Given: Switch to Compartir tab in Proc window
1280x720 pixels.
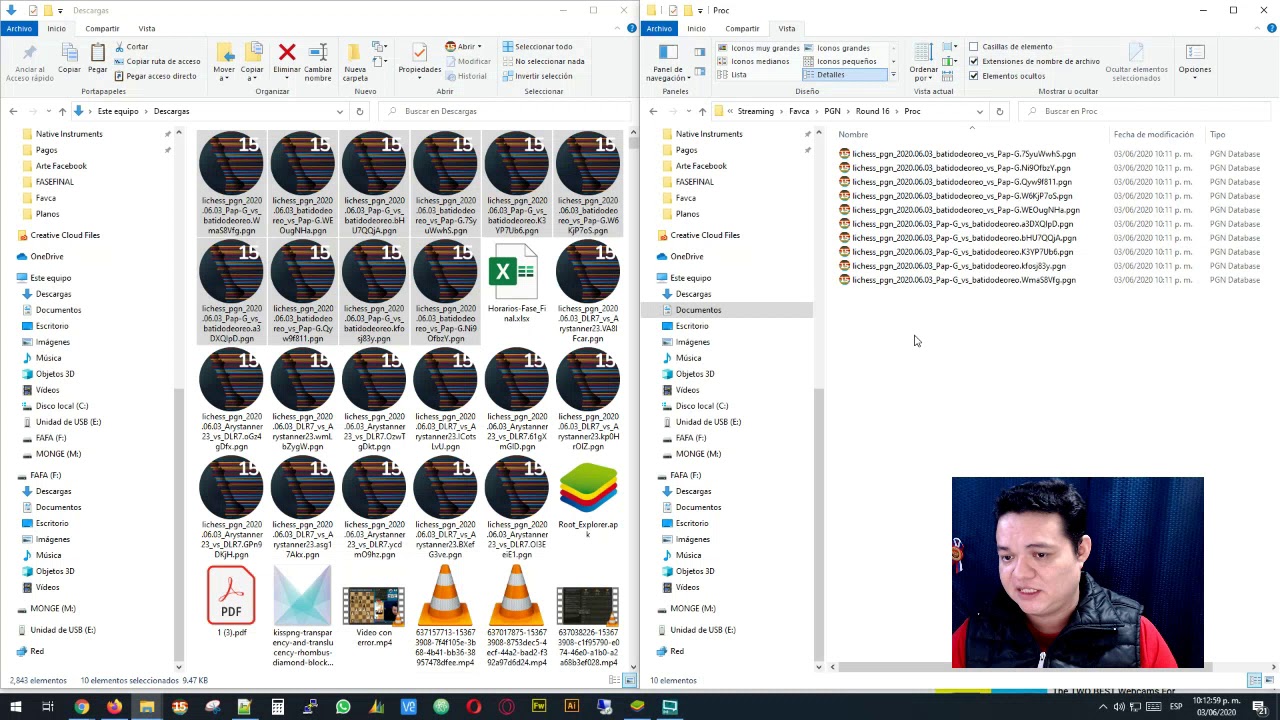Looking at the screenshot, I should pyautogui.click(x=742, y=28).
